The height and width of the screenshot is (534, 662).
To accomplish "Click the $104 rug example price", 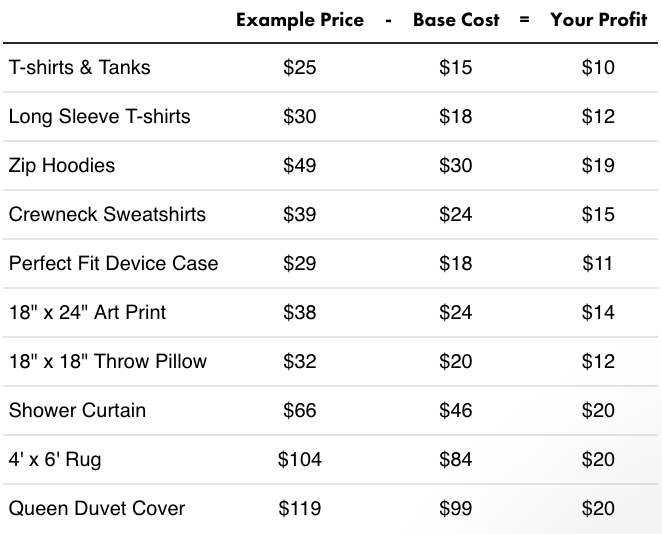I will point(300,459).
